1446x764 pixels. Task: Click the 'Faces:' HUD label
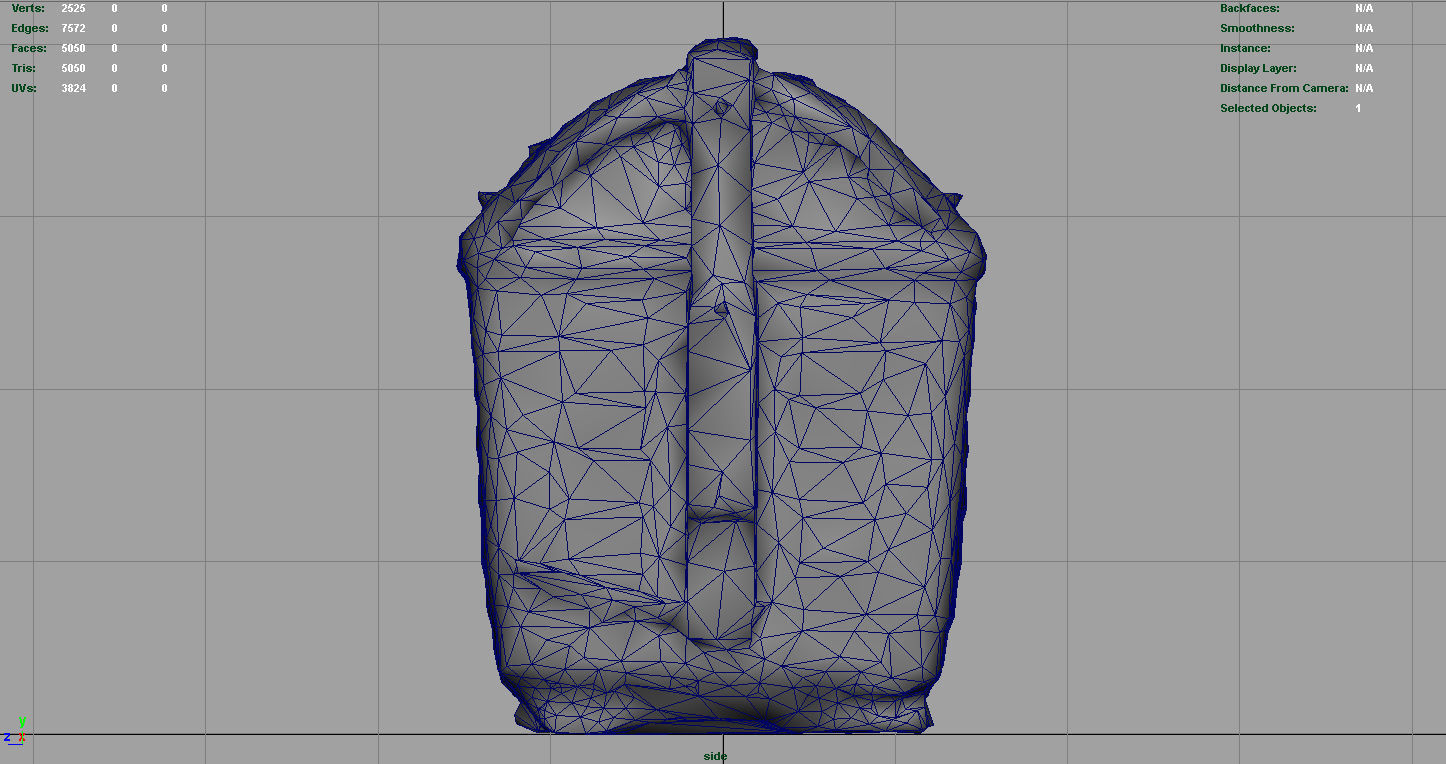point(29,48)
